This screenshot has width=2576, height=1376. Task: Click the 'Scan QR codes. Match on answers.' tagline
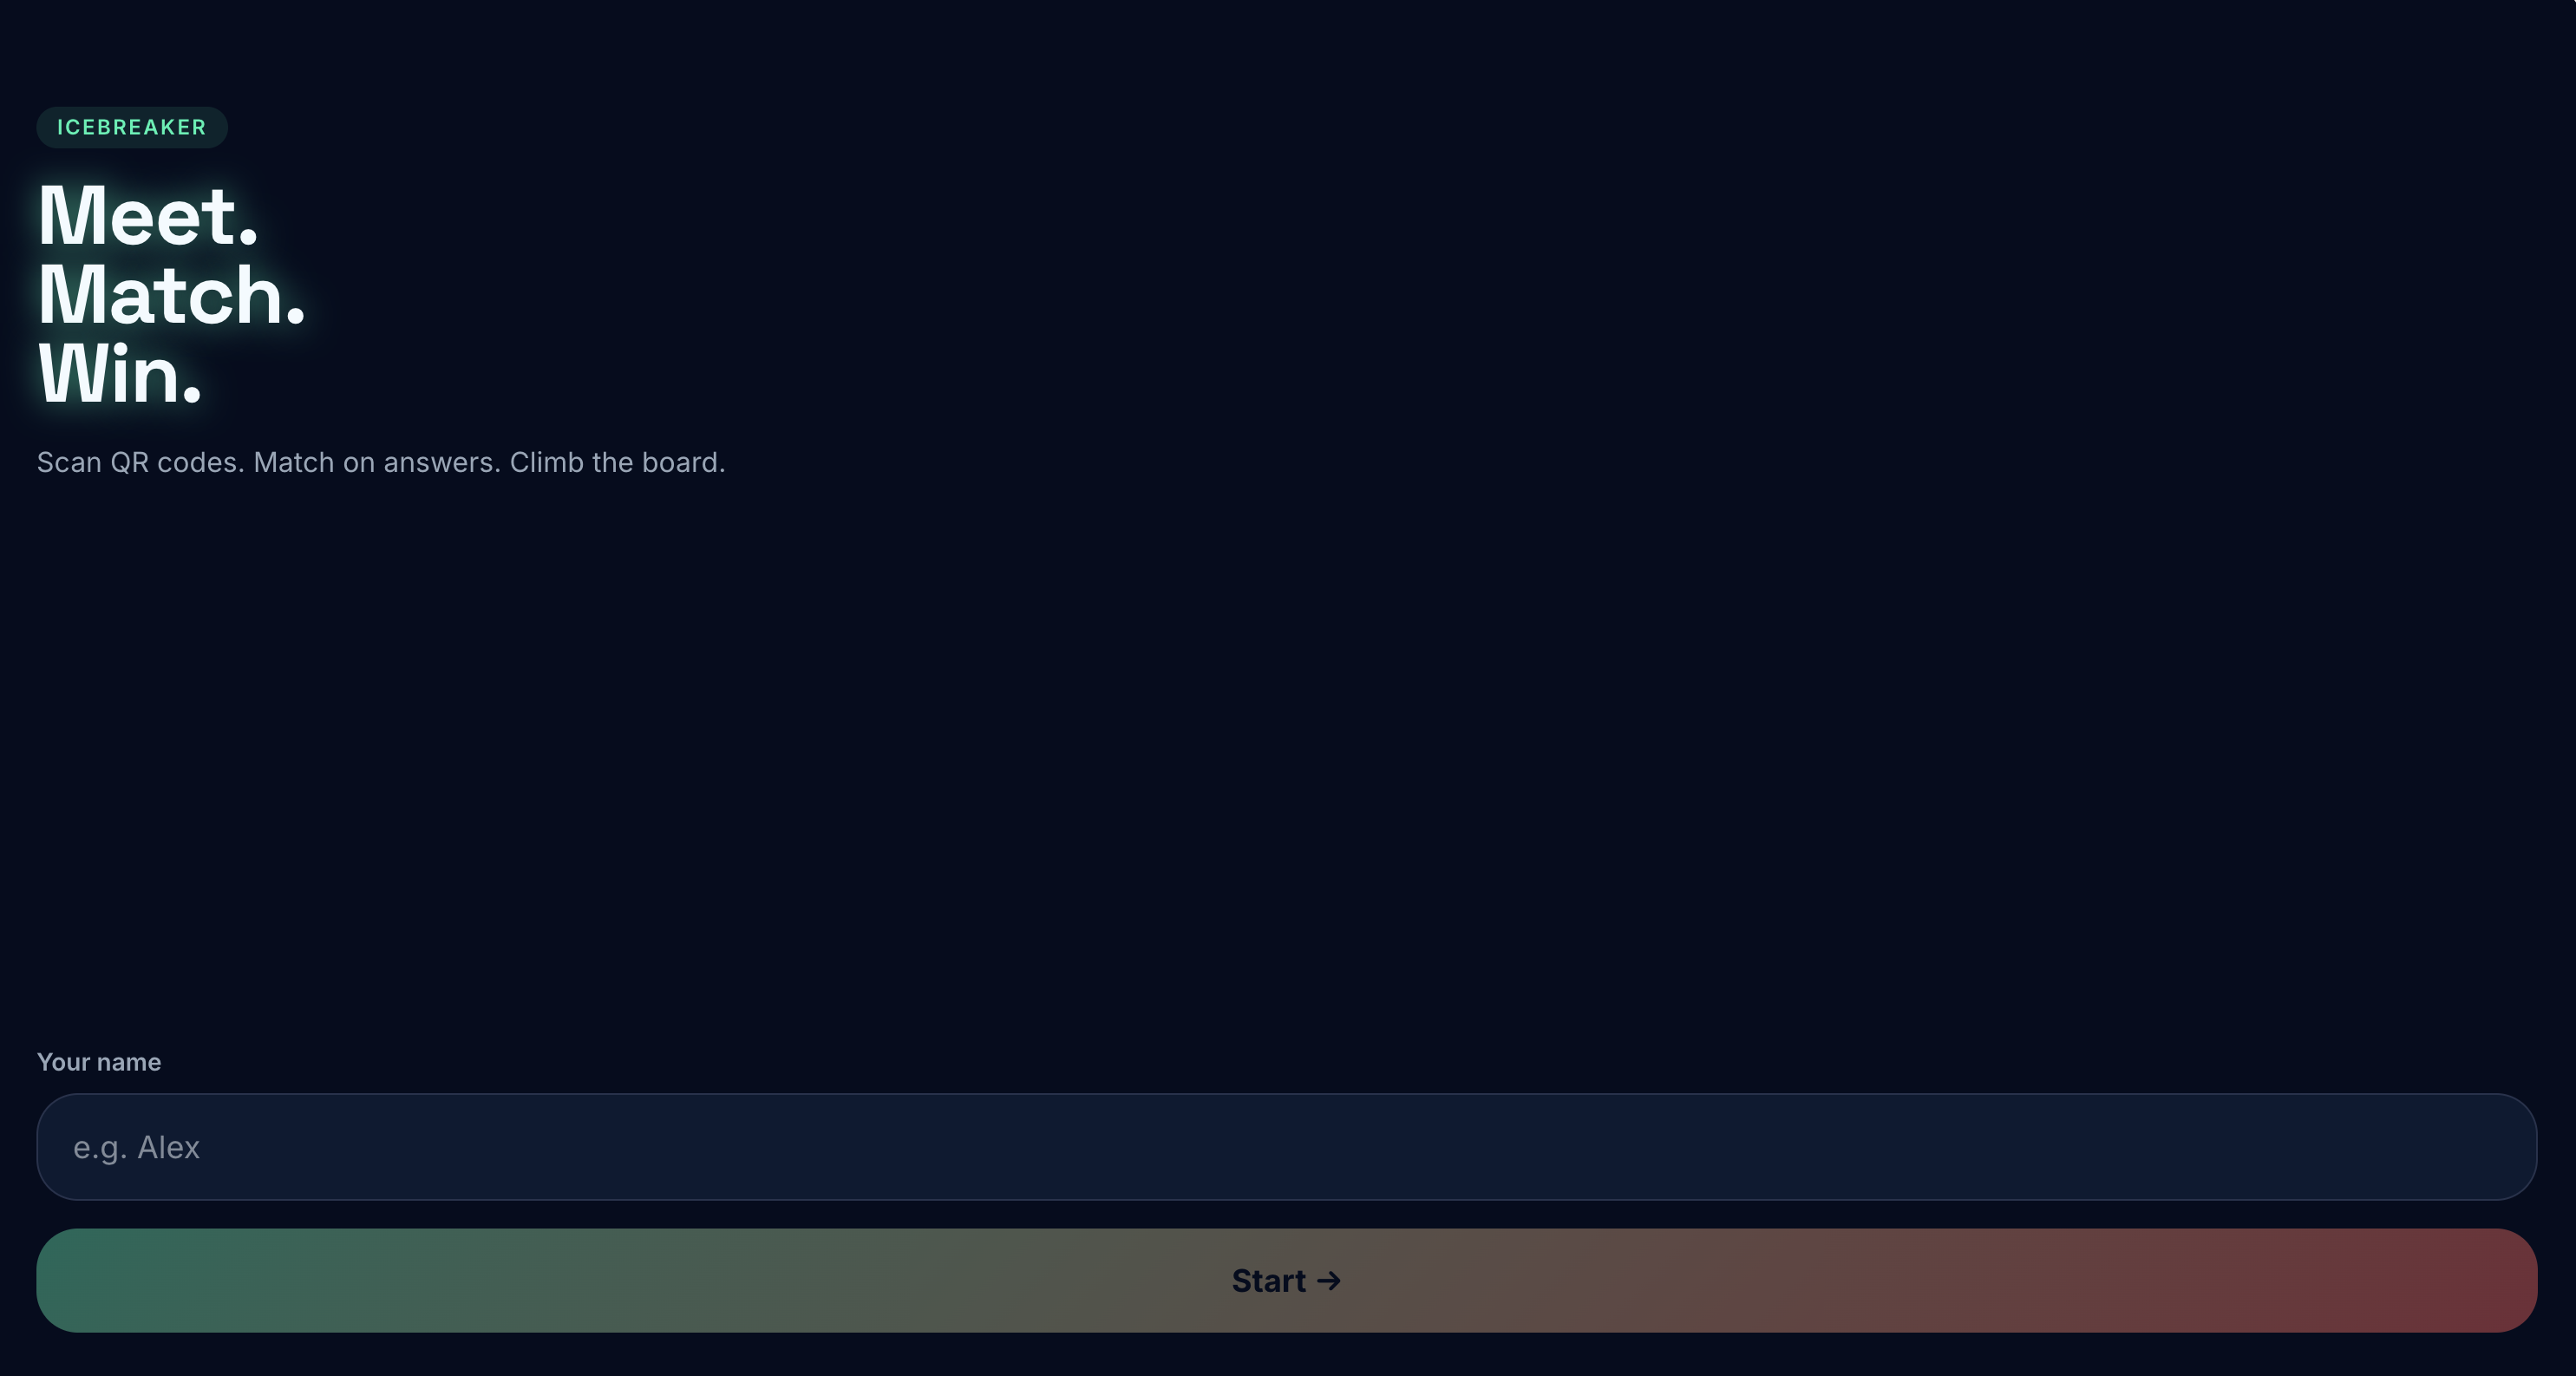point(381,462)
